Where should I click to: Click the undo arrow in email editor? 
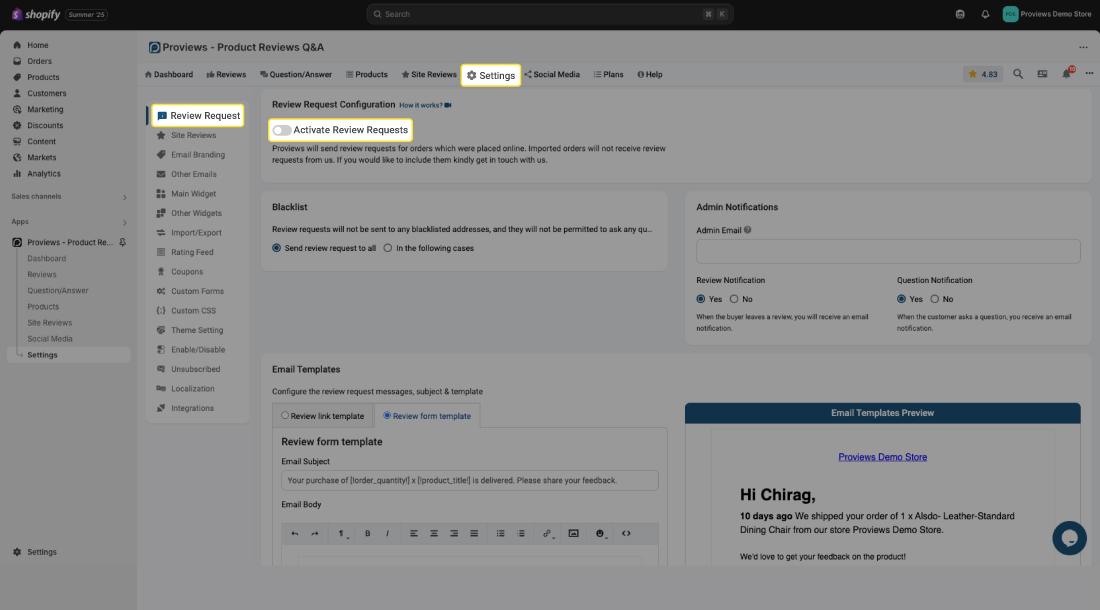tap(294, 534)
